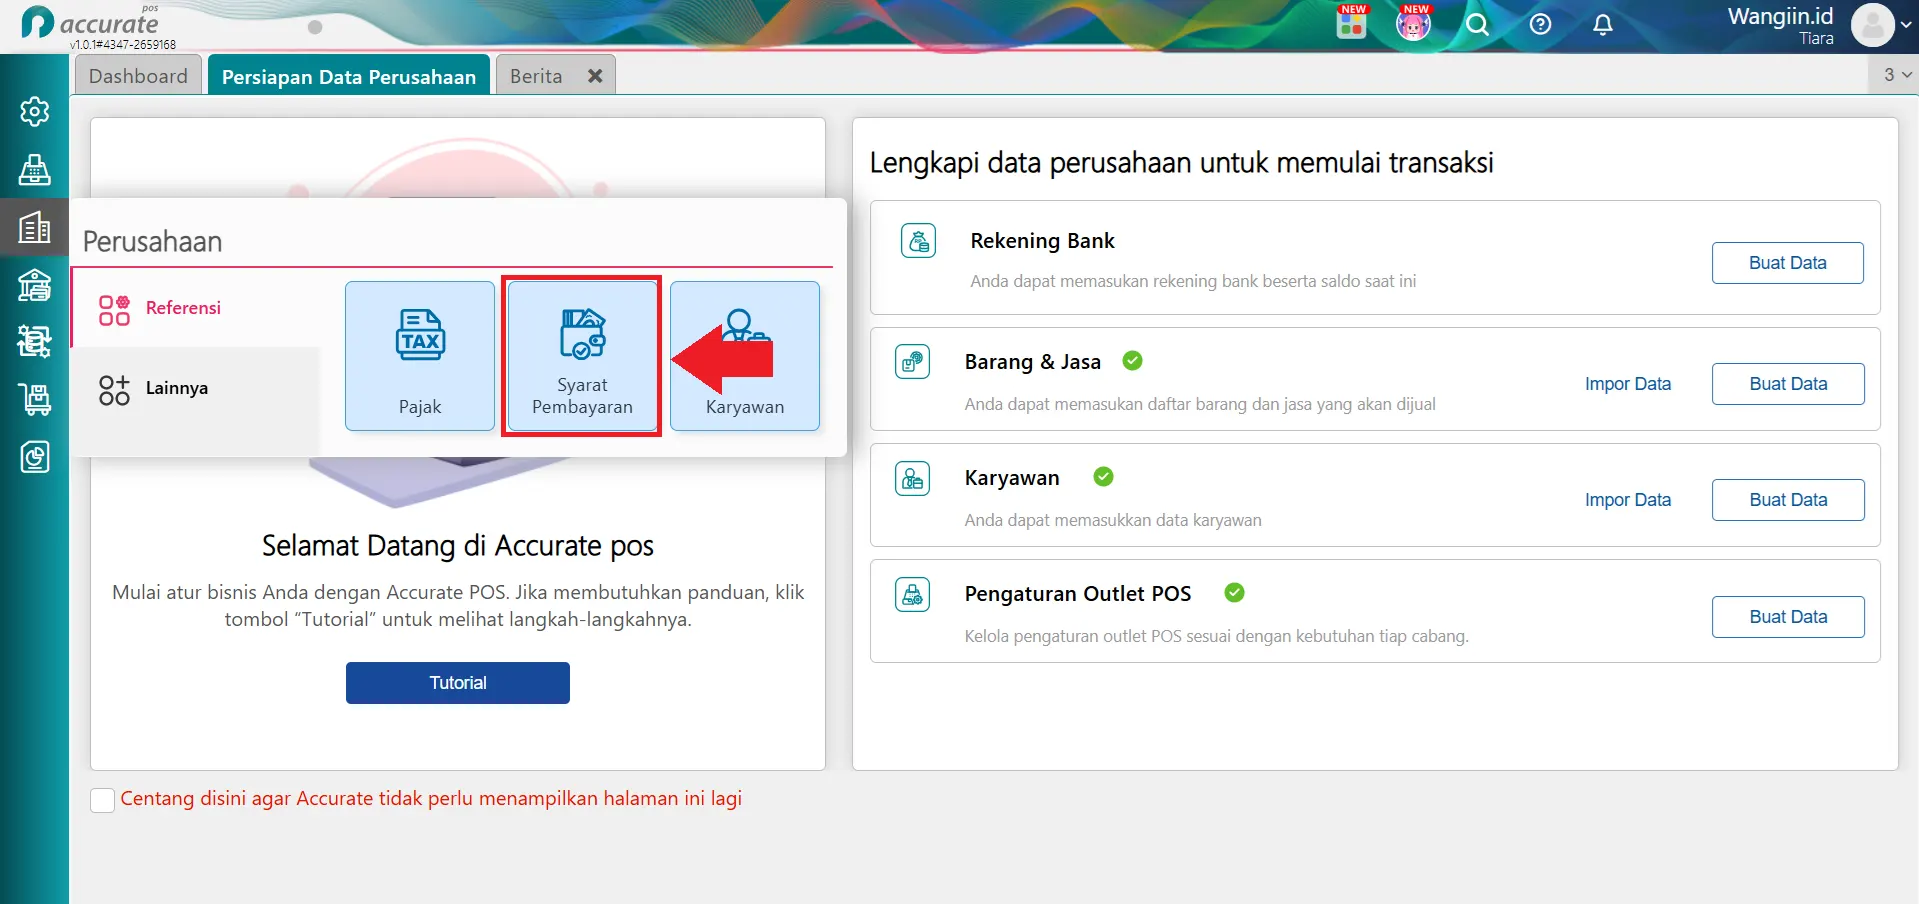Open the cash register sidebar icon
Image resolution: width=1919 pixels, height=904 pixels.
point(35,170)
